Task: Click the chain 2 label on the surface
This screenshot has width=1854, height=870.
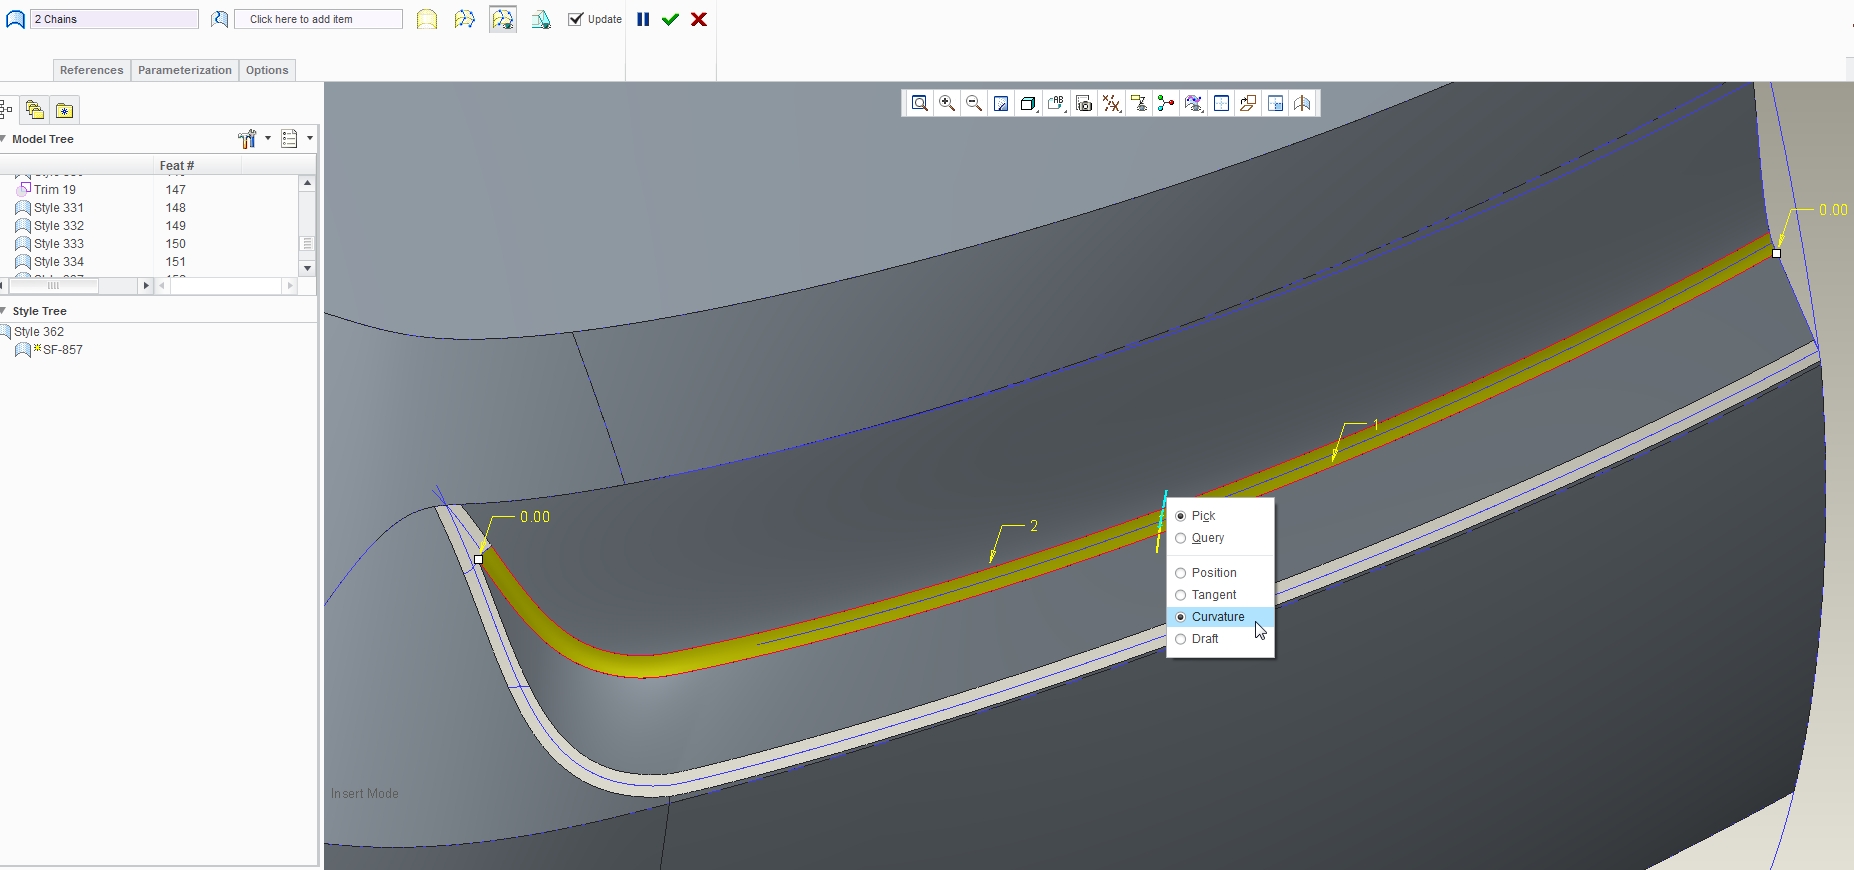Action: tap(1034, 526)
